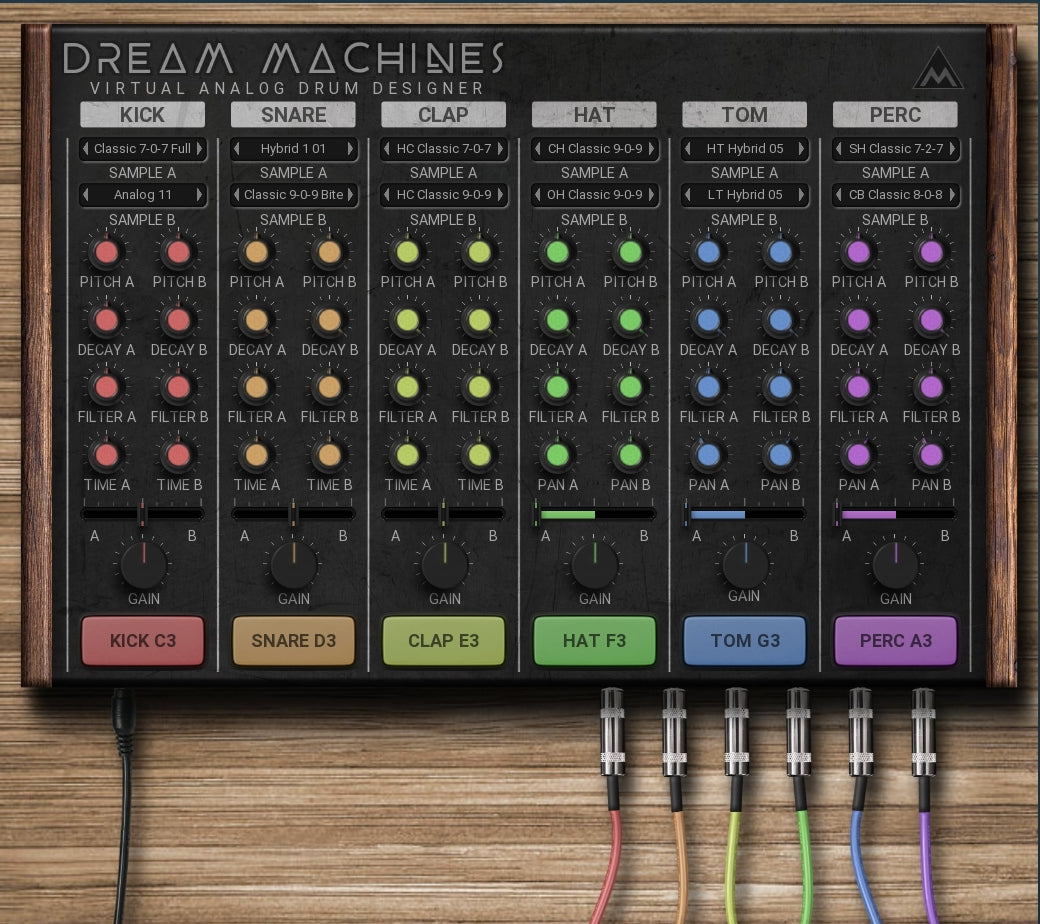Open the OH Classic 9-0-9 Sample B selector
The height and width of the screenshot is (924, 1040).
(x=594, y=195)
